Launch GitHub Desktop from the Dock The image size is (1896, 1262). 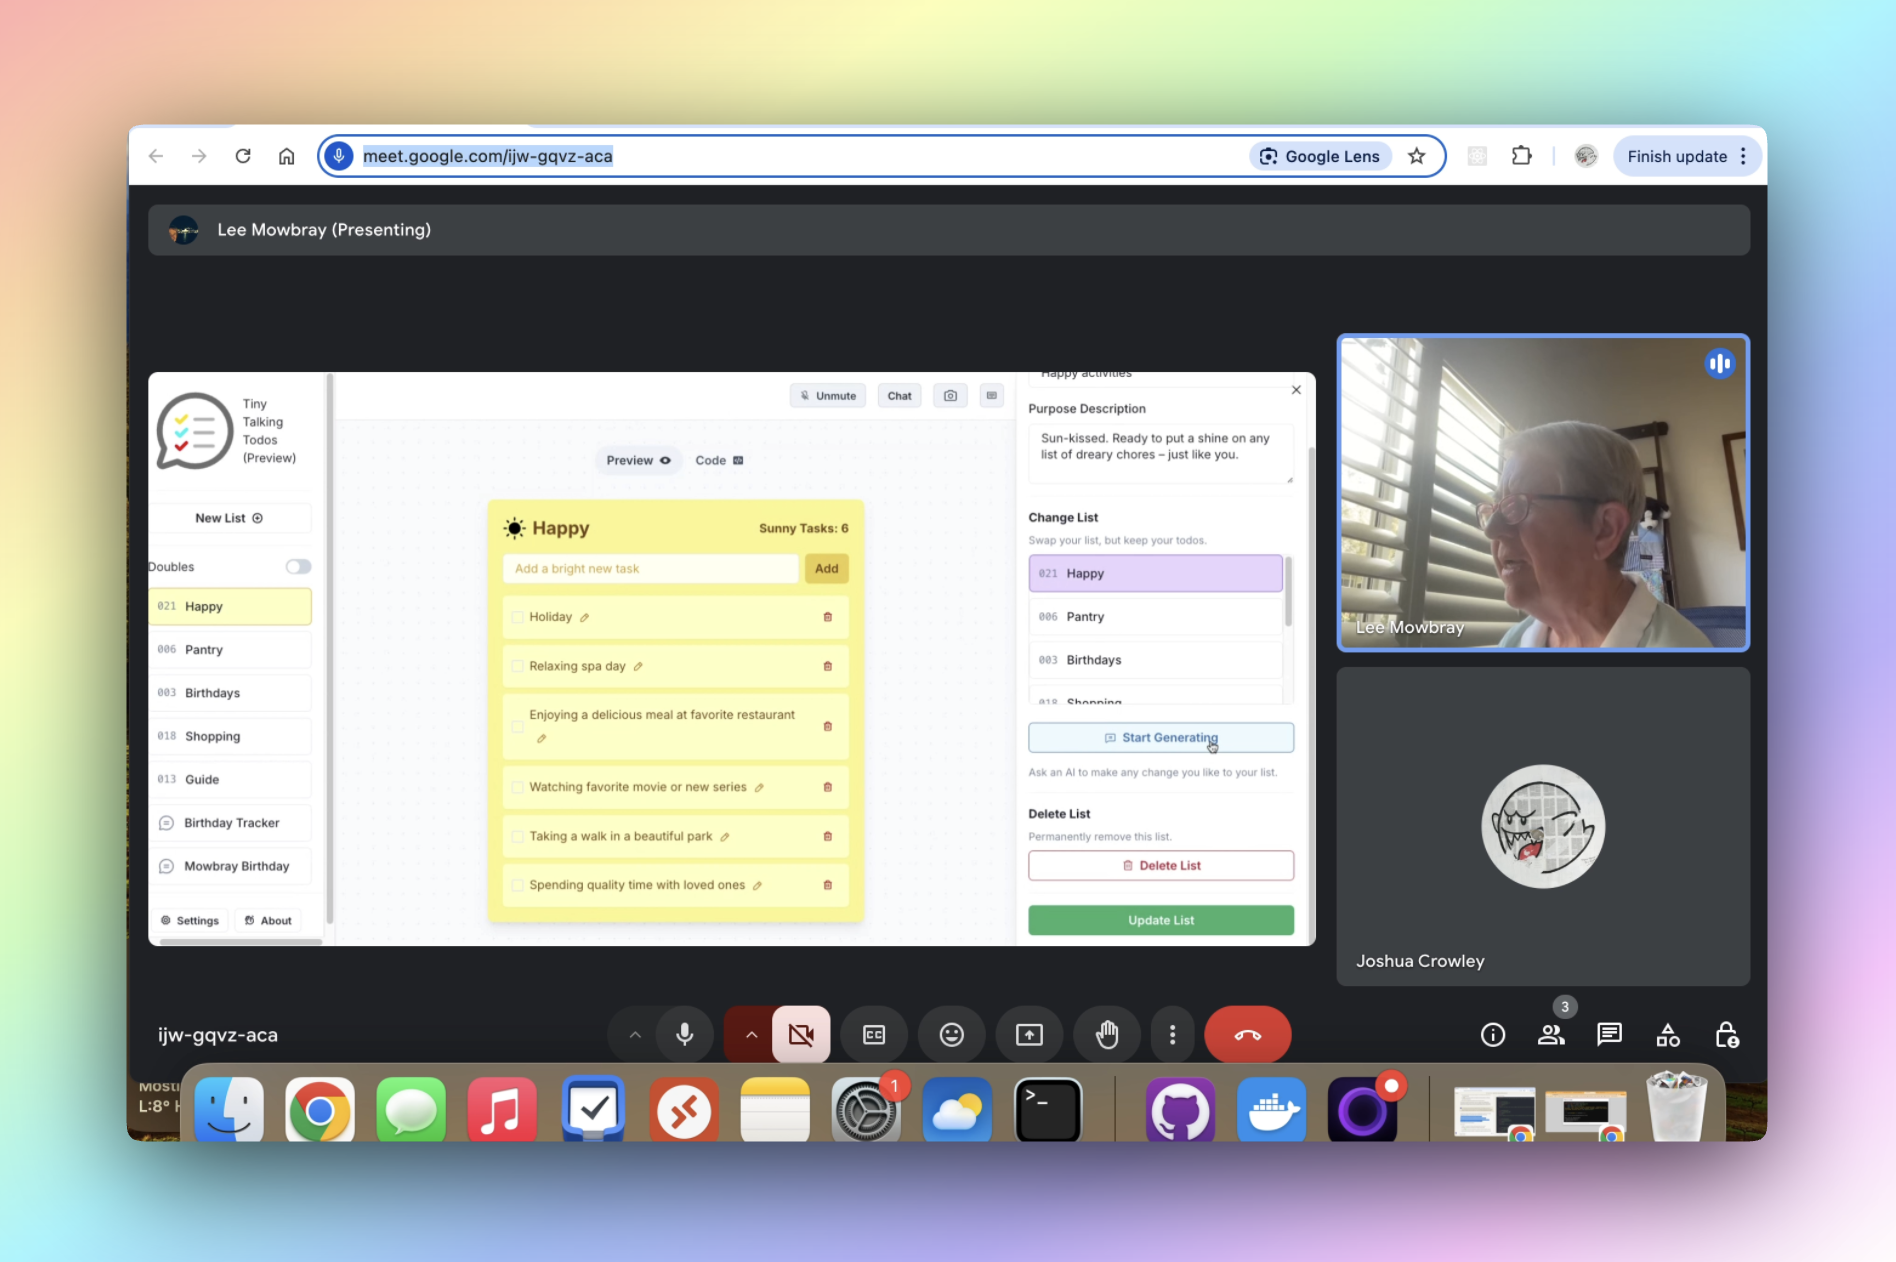(x=1180, y=1109)
